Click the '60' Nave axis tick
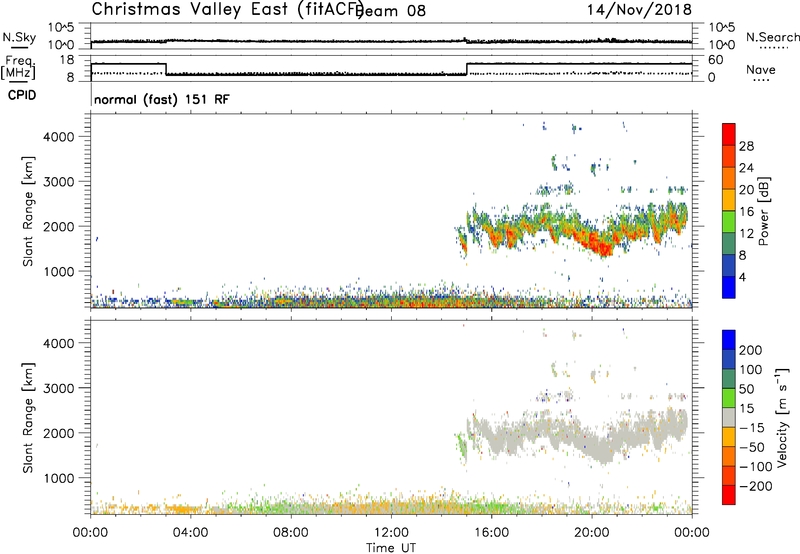The height and width of the screenshot is (554, 800). point(716,60)
